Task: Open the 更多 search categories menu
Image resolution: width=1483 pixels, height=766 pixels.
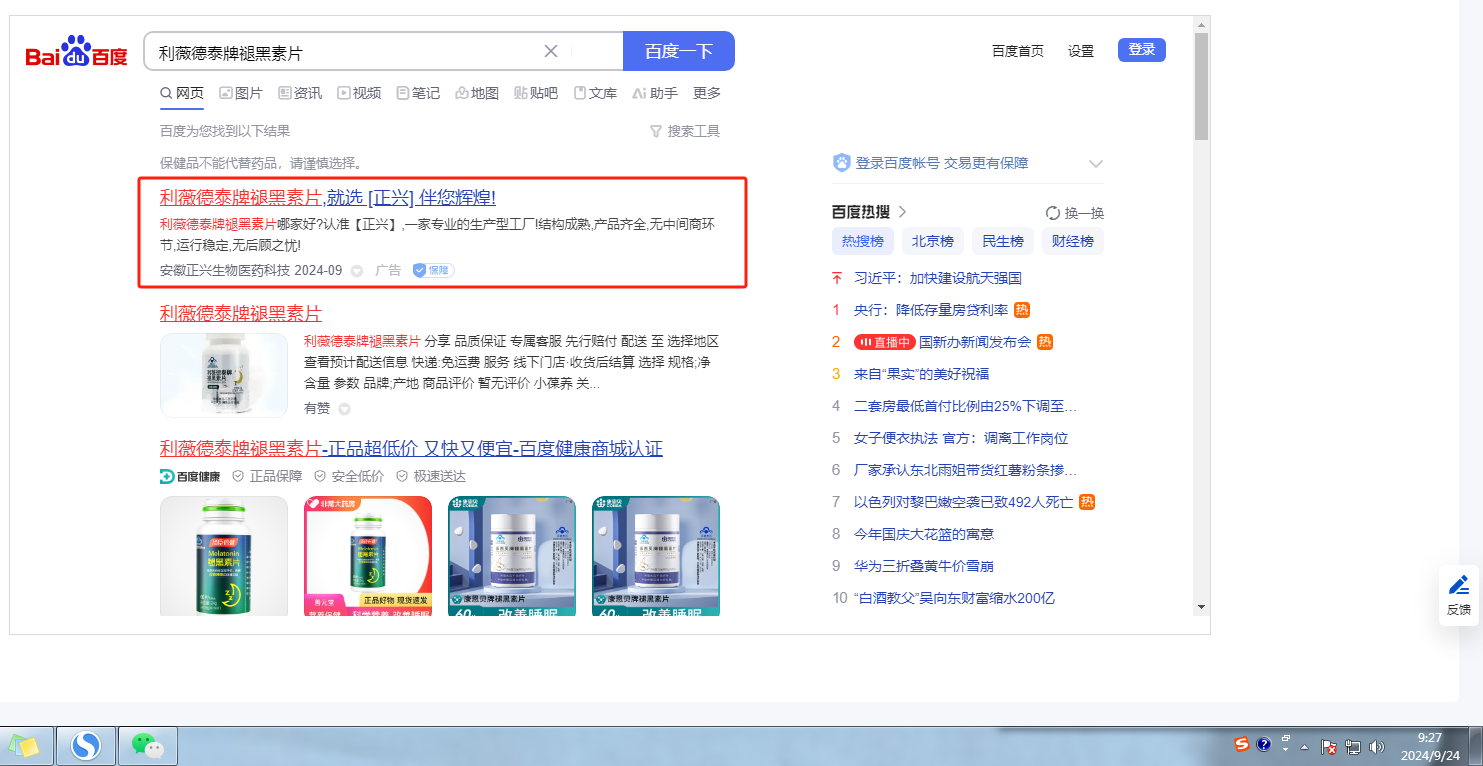Action: click(x=707, y=93)
